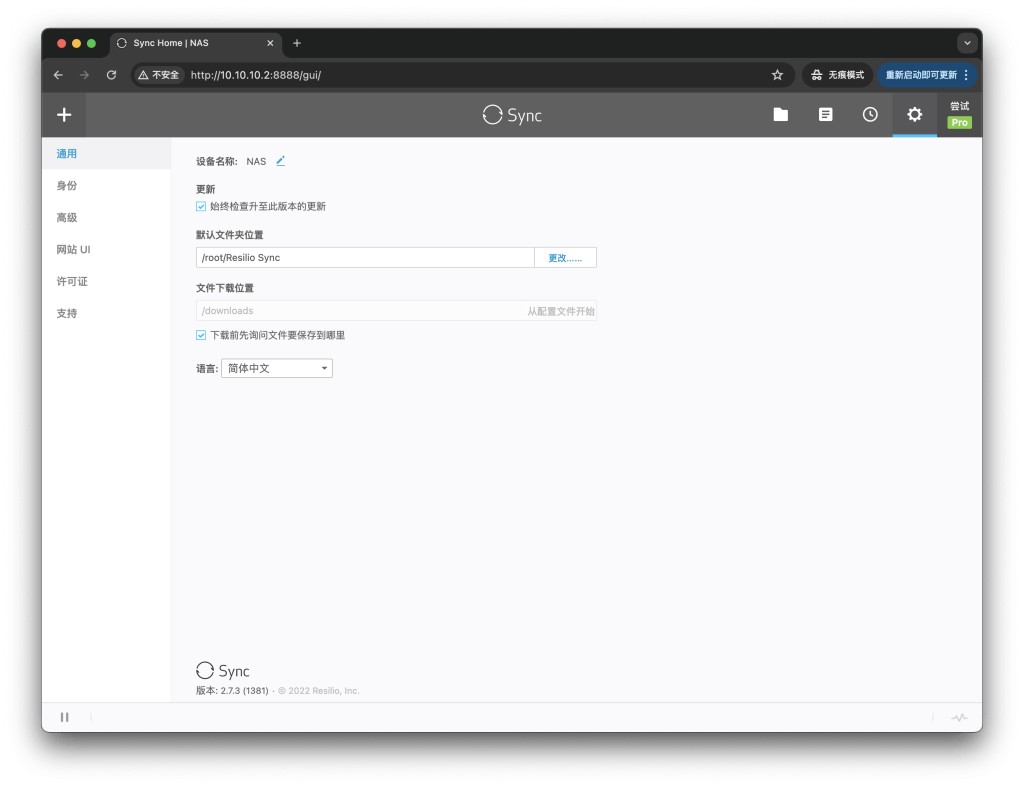Select the Sync Home | NAS browser tab
The height and width of the screenshot is (787, 1024).
tap(196, 43)
